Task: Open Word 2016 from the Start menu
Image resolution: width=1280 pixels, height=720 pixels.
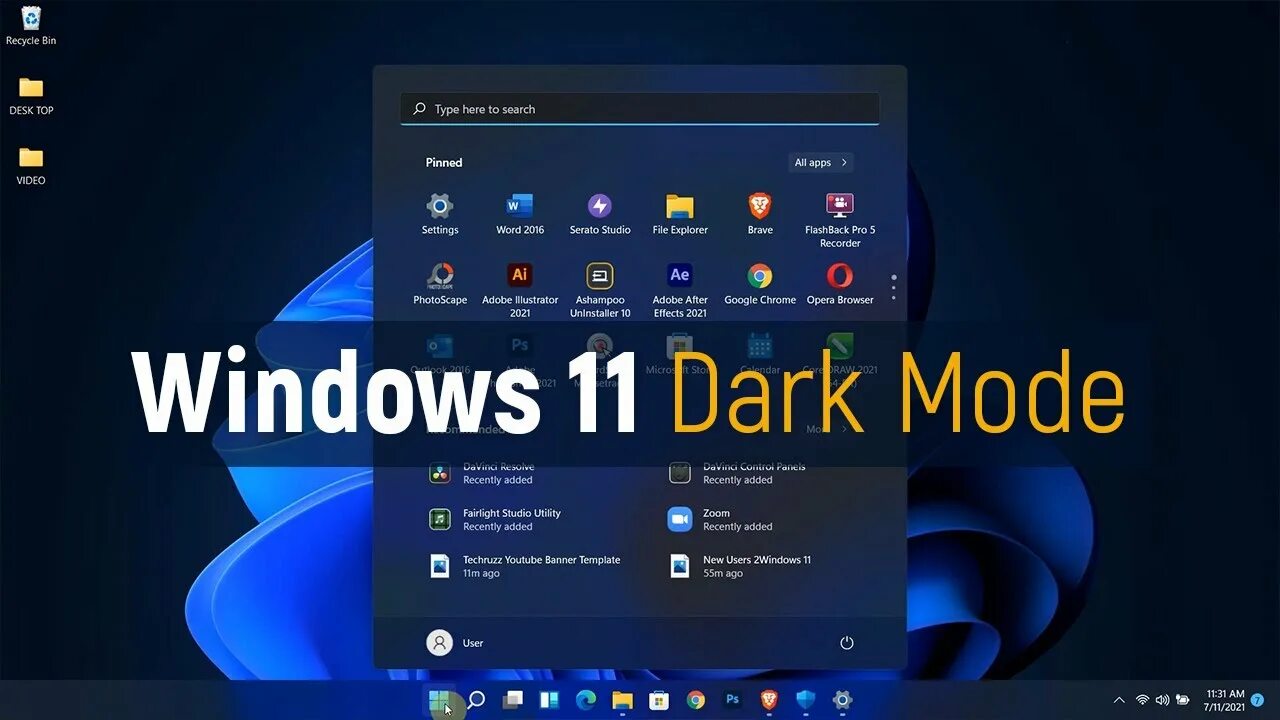Action: (x=519, y=210)
